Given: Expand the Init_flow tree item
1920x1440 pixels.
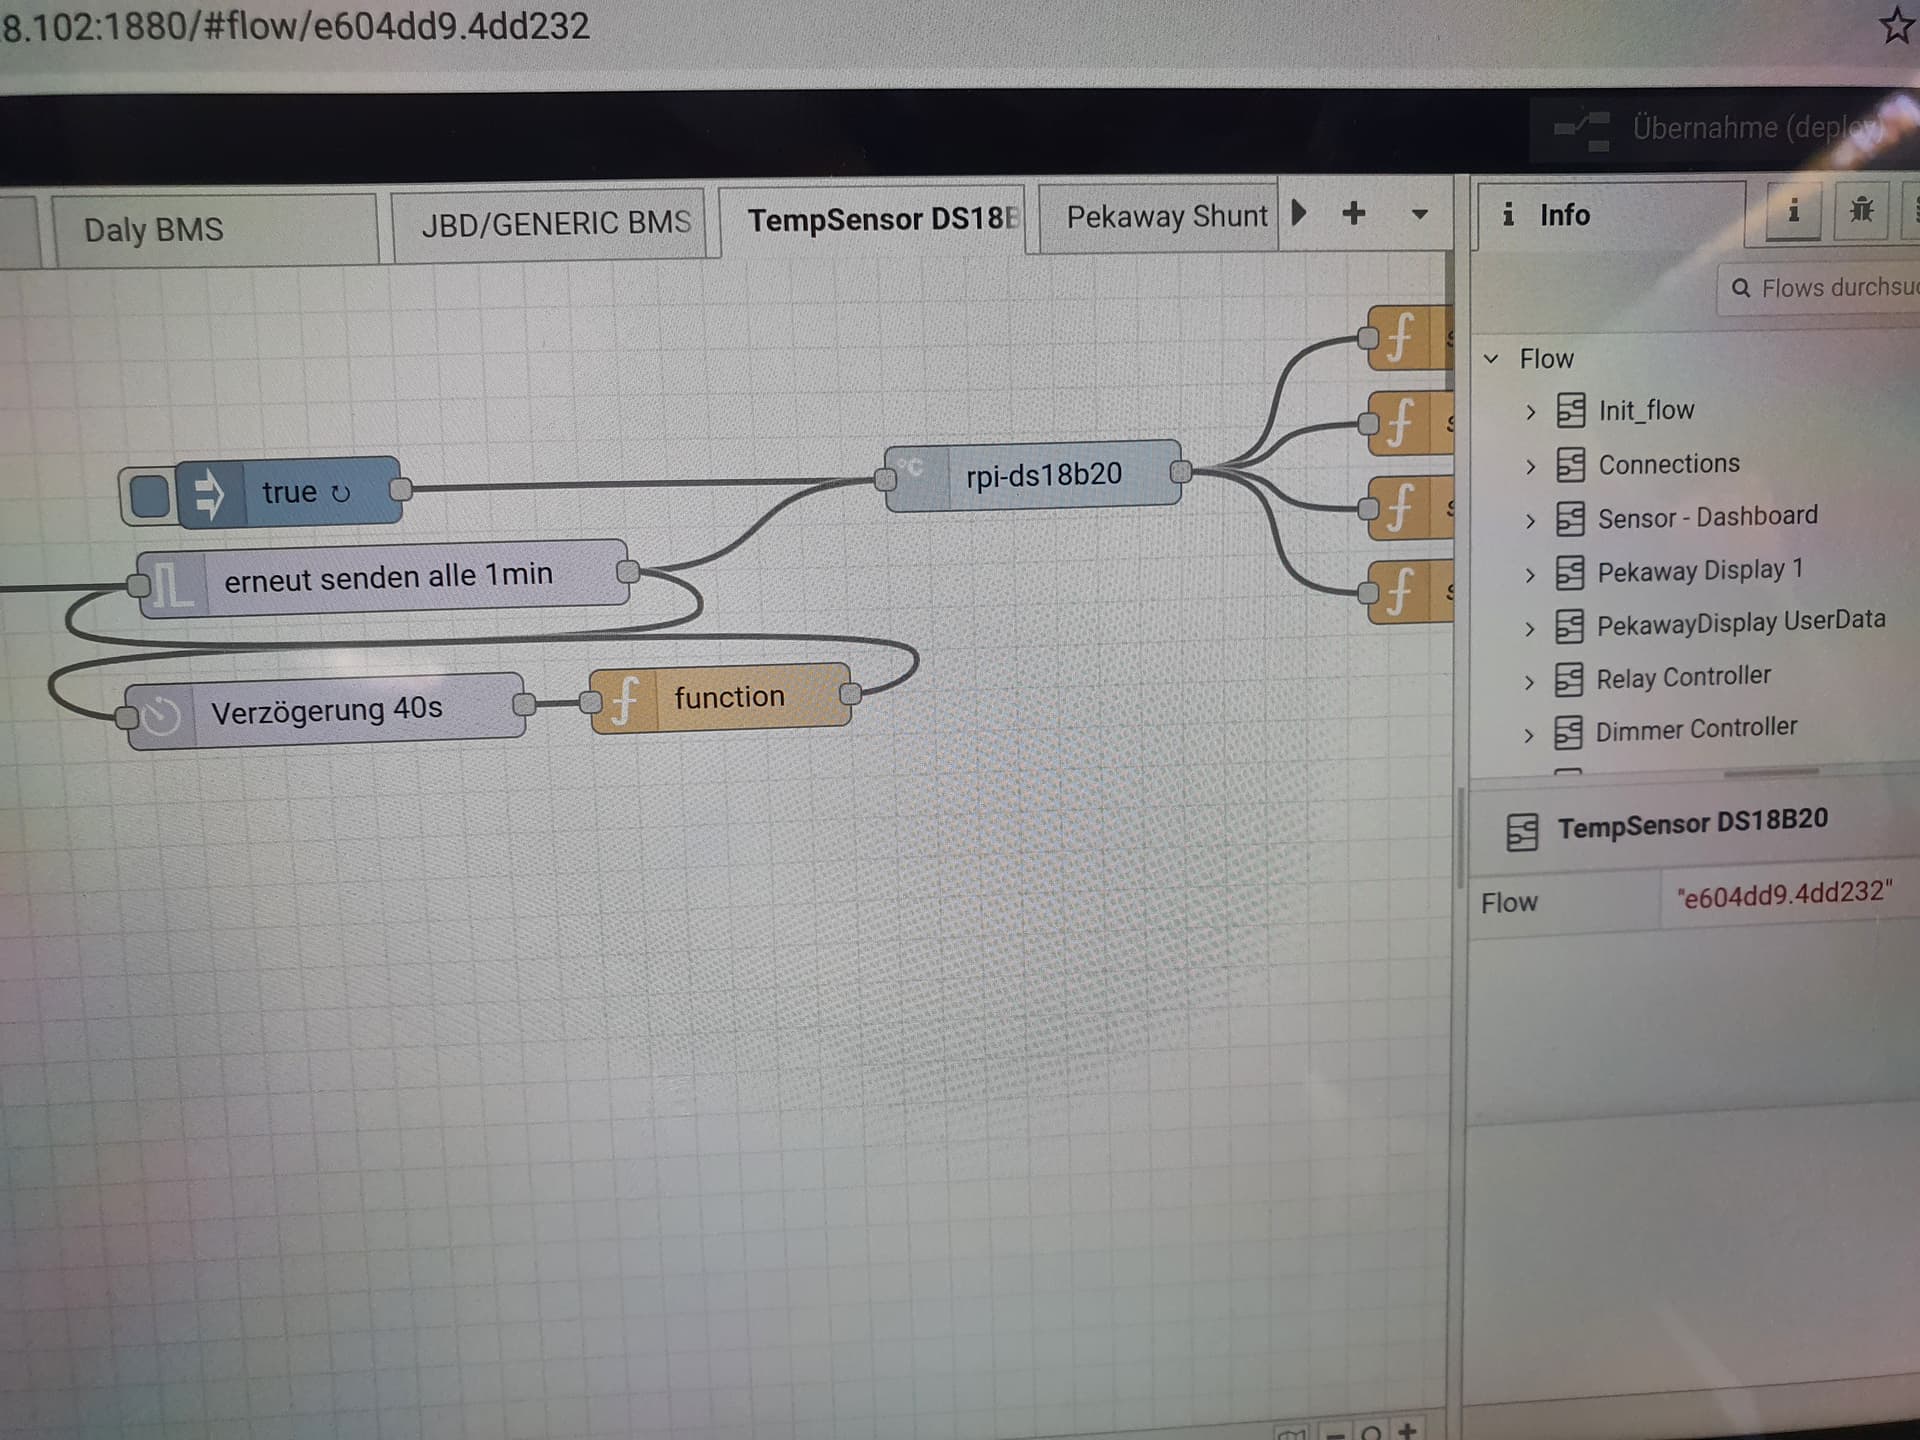Looking at the screenshot, I should pyautogui.click(x=1530, y=412).
